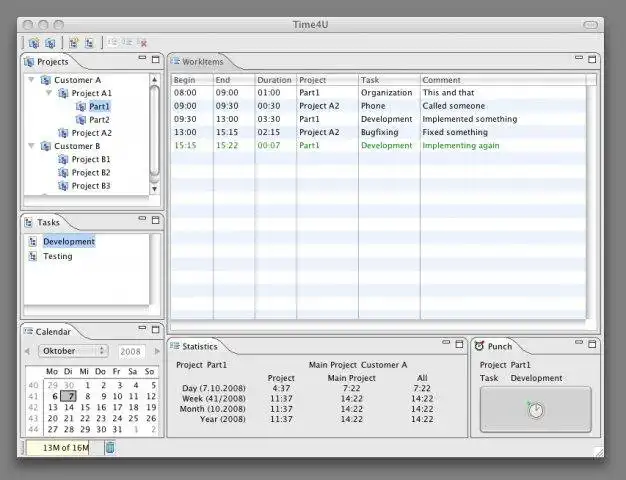Click the greyed Edit work item toolbar icon
This screenshot has height=480, width=626.
[x=127, y=42]
